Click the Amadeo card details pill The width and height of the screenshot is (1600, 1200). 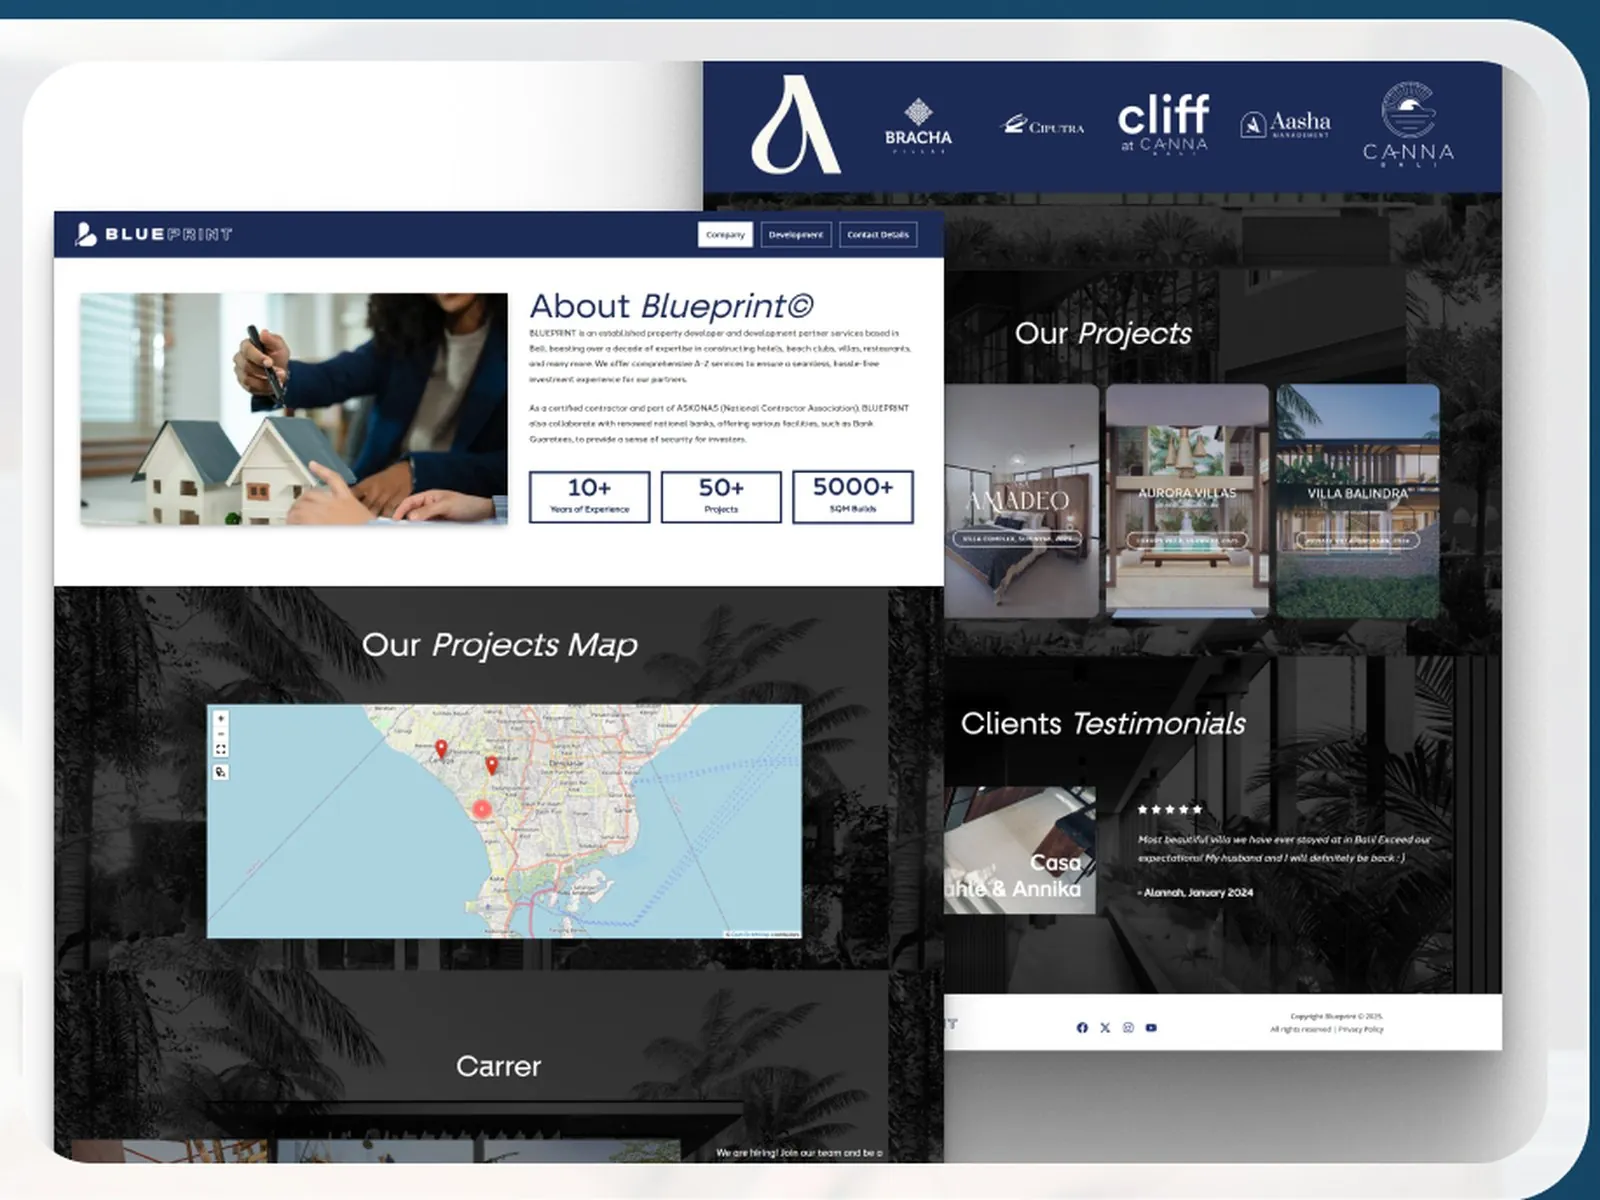pyautogui.click(x=1017, y=539)
